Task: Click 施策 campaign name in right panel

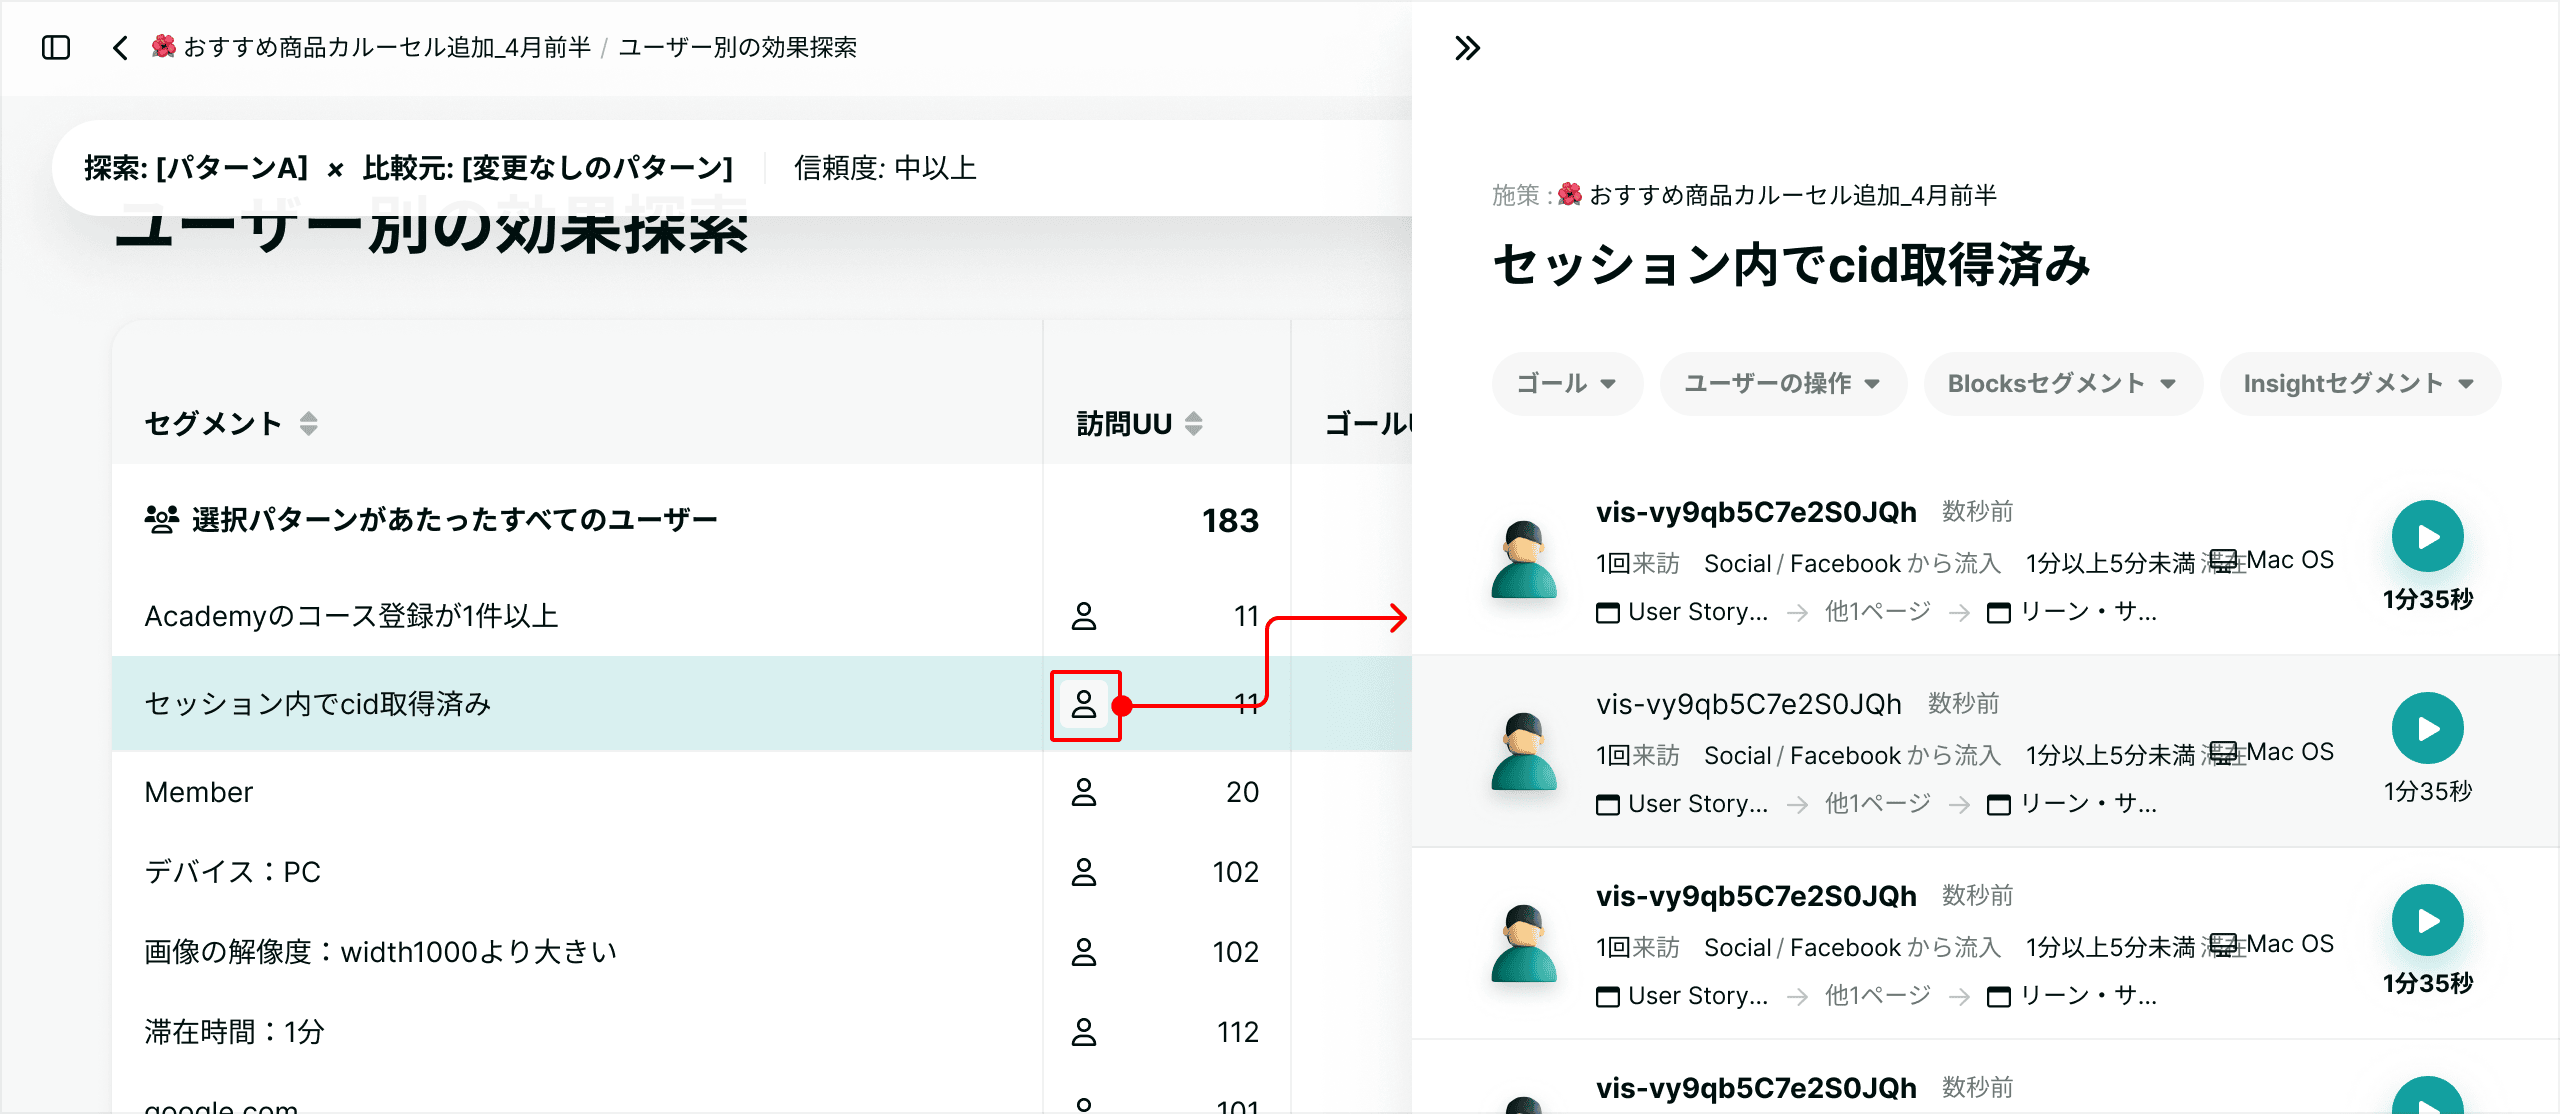Action: tap(1778, 195)
